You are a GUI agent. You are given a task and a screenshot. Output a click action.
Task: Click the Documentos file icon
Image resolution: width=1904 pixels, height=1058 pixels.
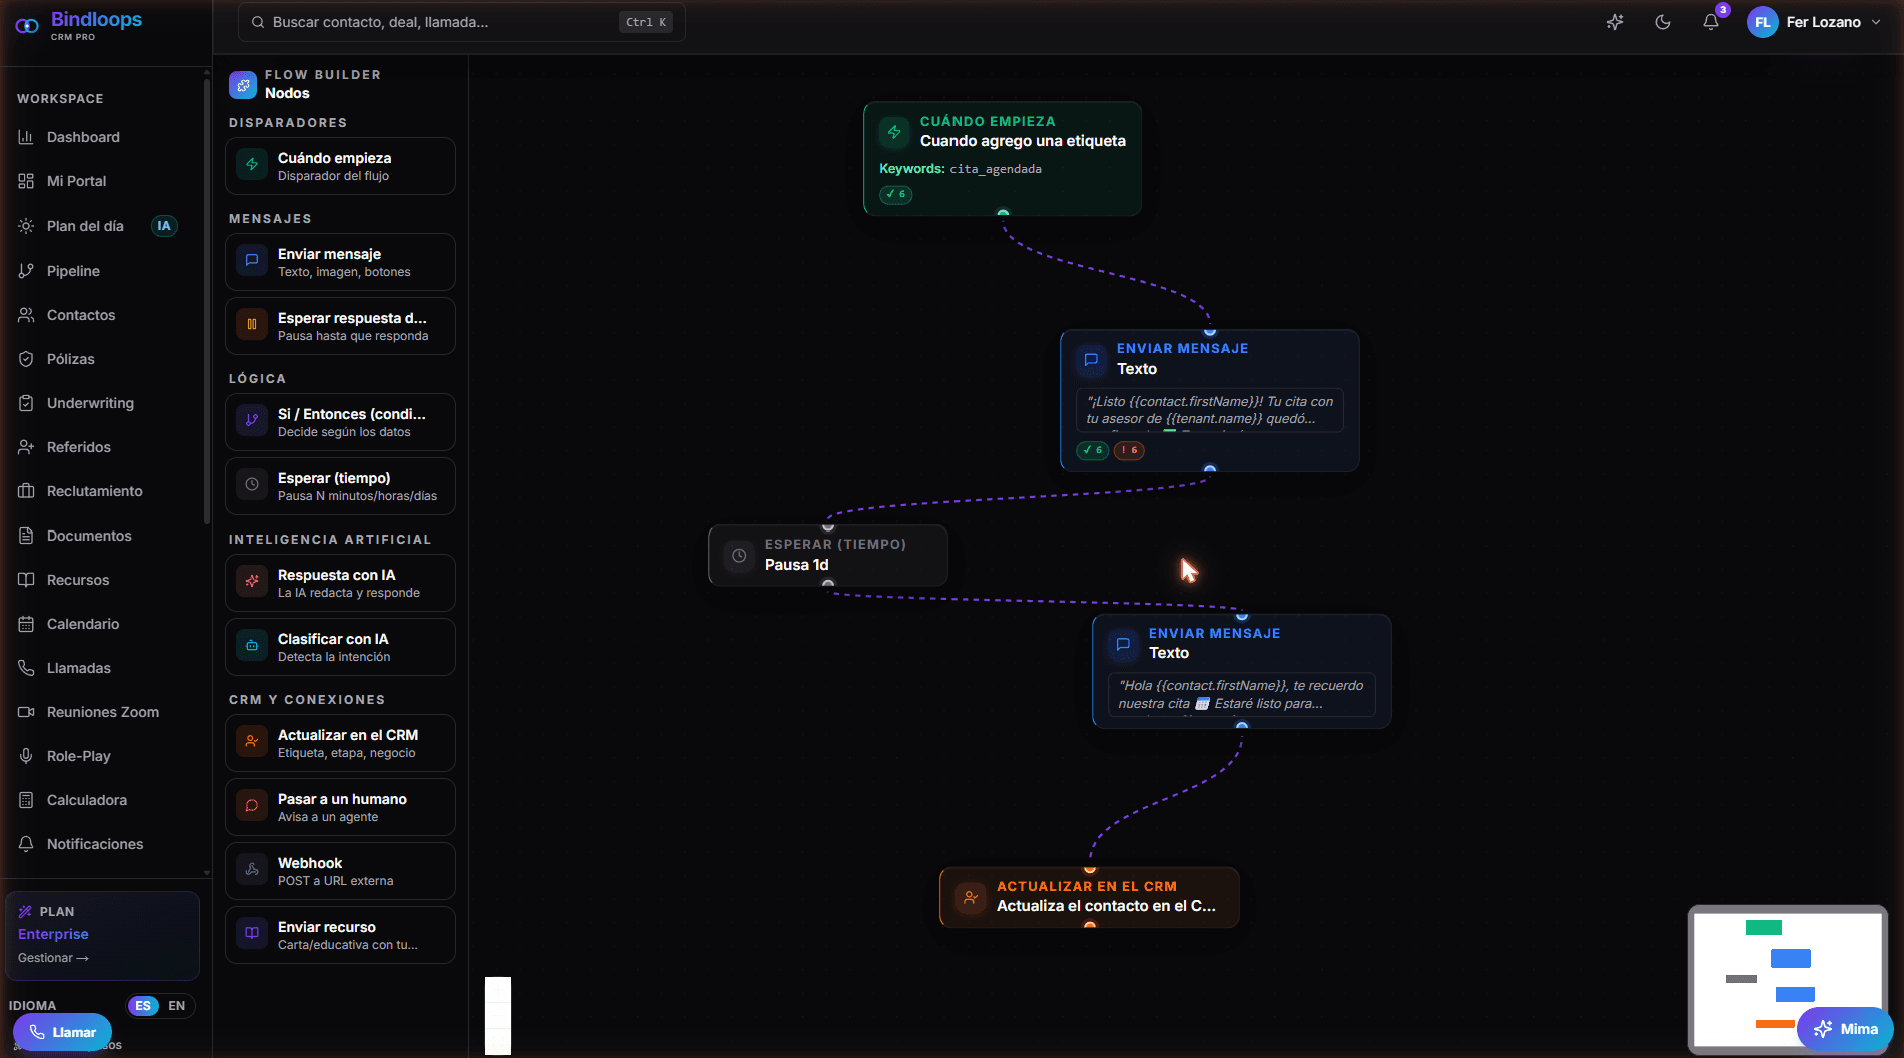[26, 536]
